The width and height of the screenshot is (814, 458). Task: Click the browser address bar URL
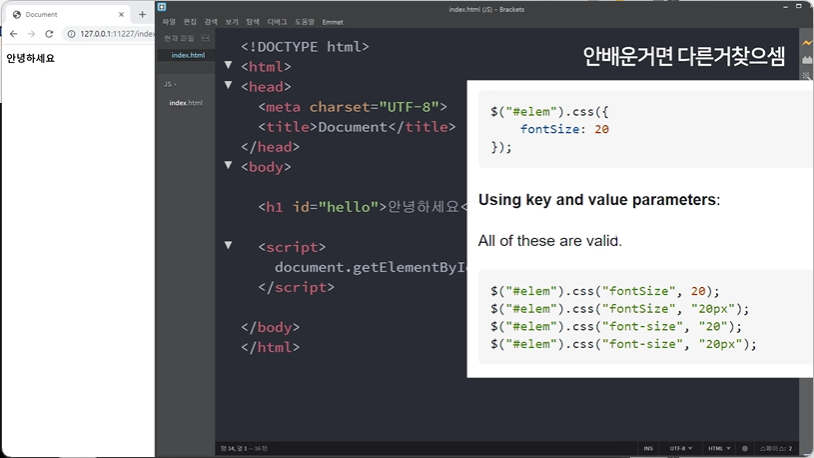point(117,34)
